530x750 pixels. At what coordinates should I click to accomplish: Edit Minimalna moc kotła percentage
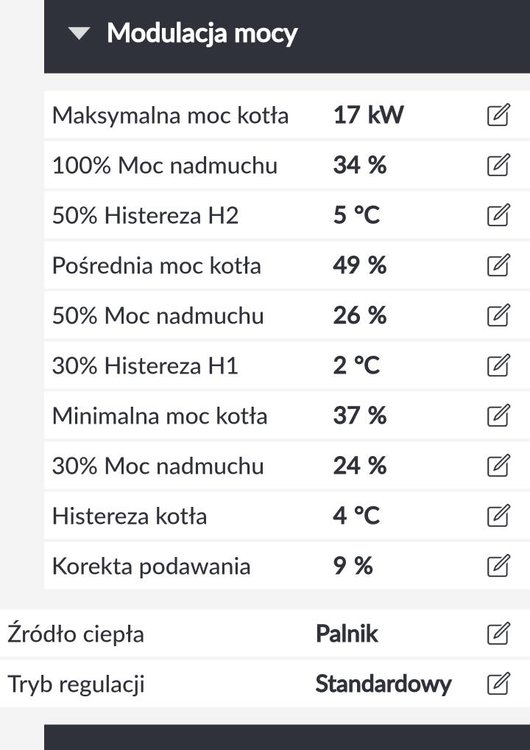click(x=498, y=416)
